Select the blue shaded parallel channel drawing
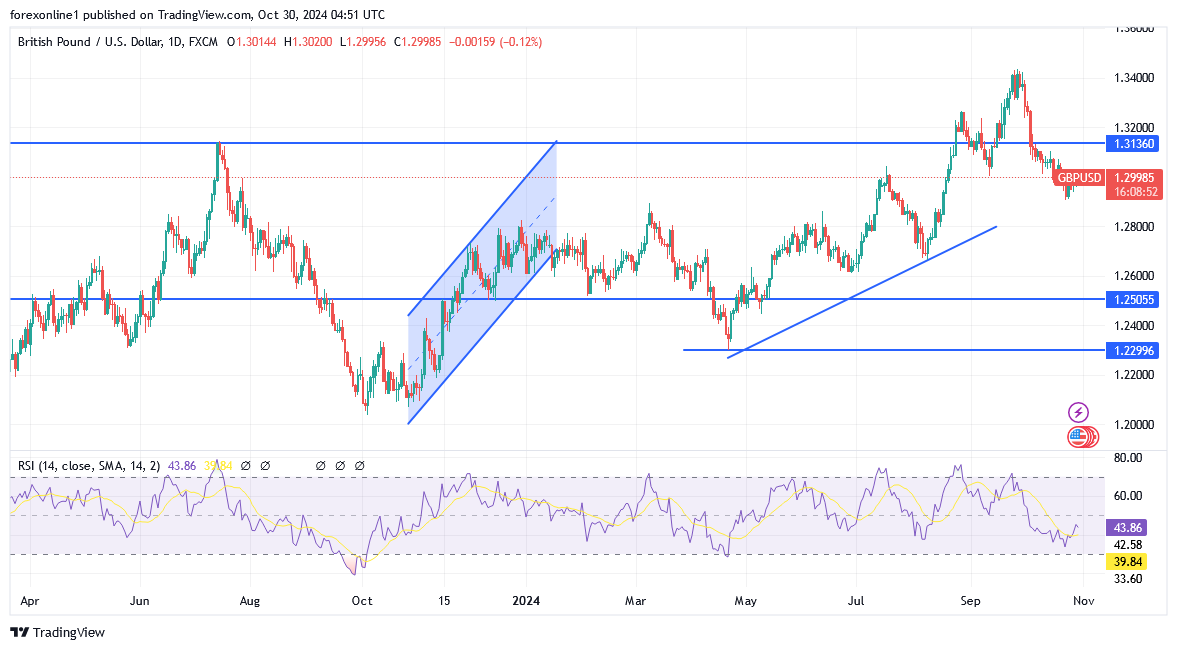 tap(482, 282)
